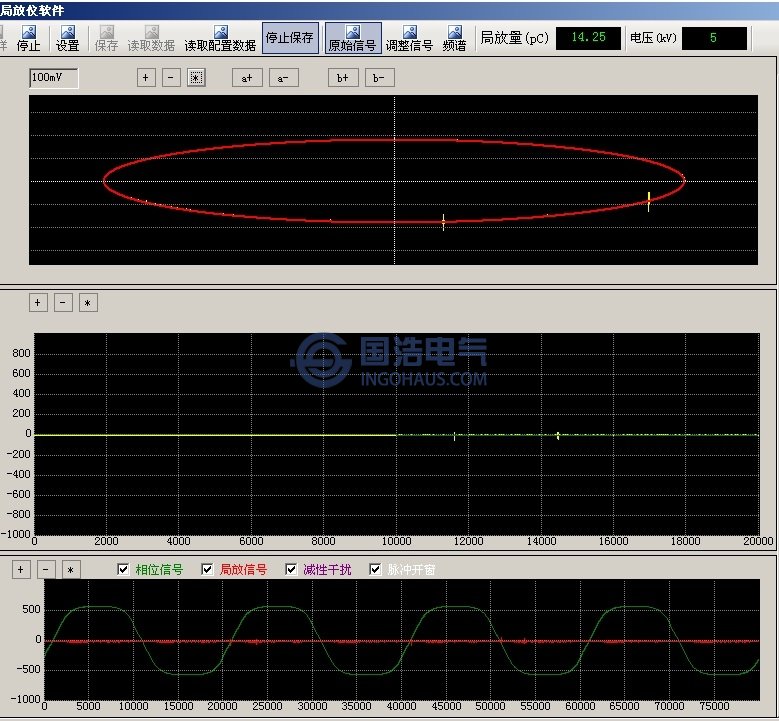Image resolution: width=779 pixels, height=721 pixels.
Task: Click the 停止保存 (stop saving) button
Action: click(289, 38)
